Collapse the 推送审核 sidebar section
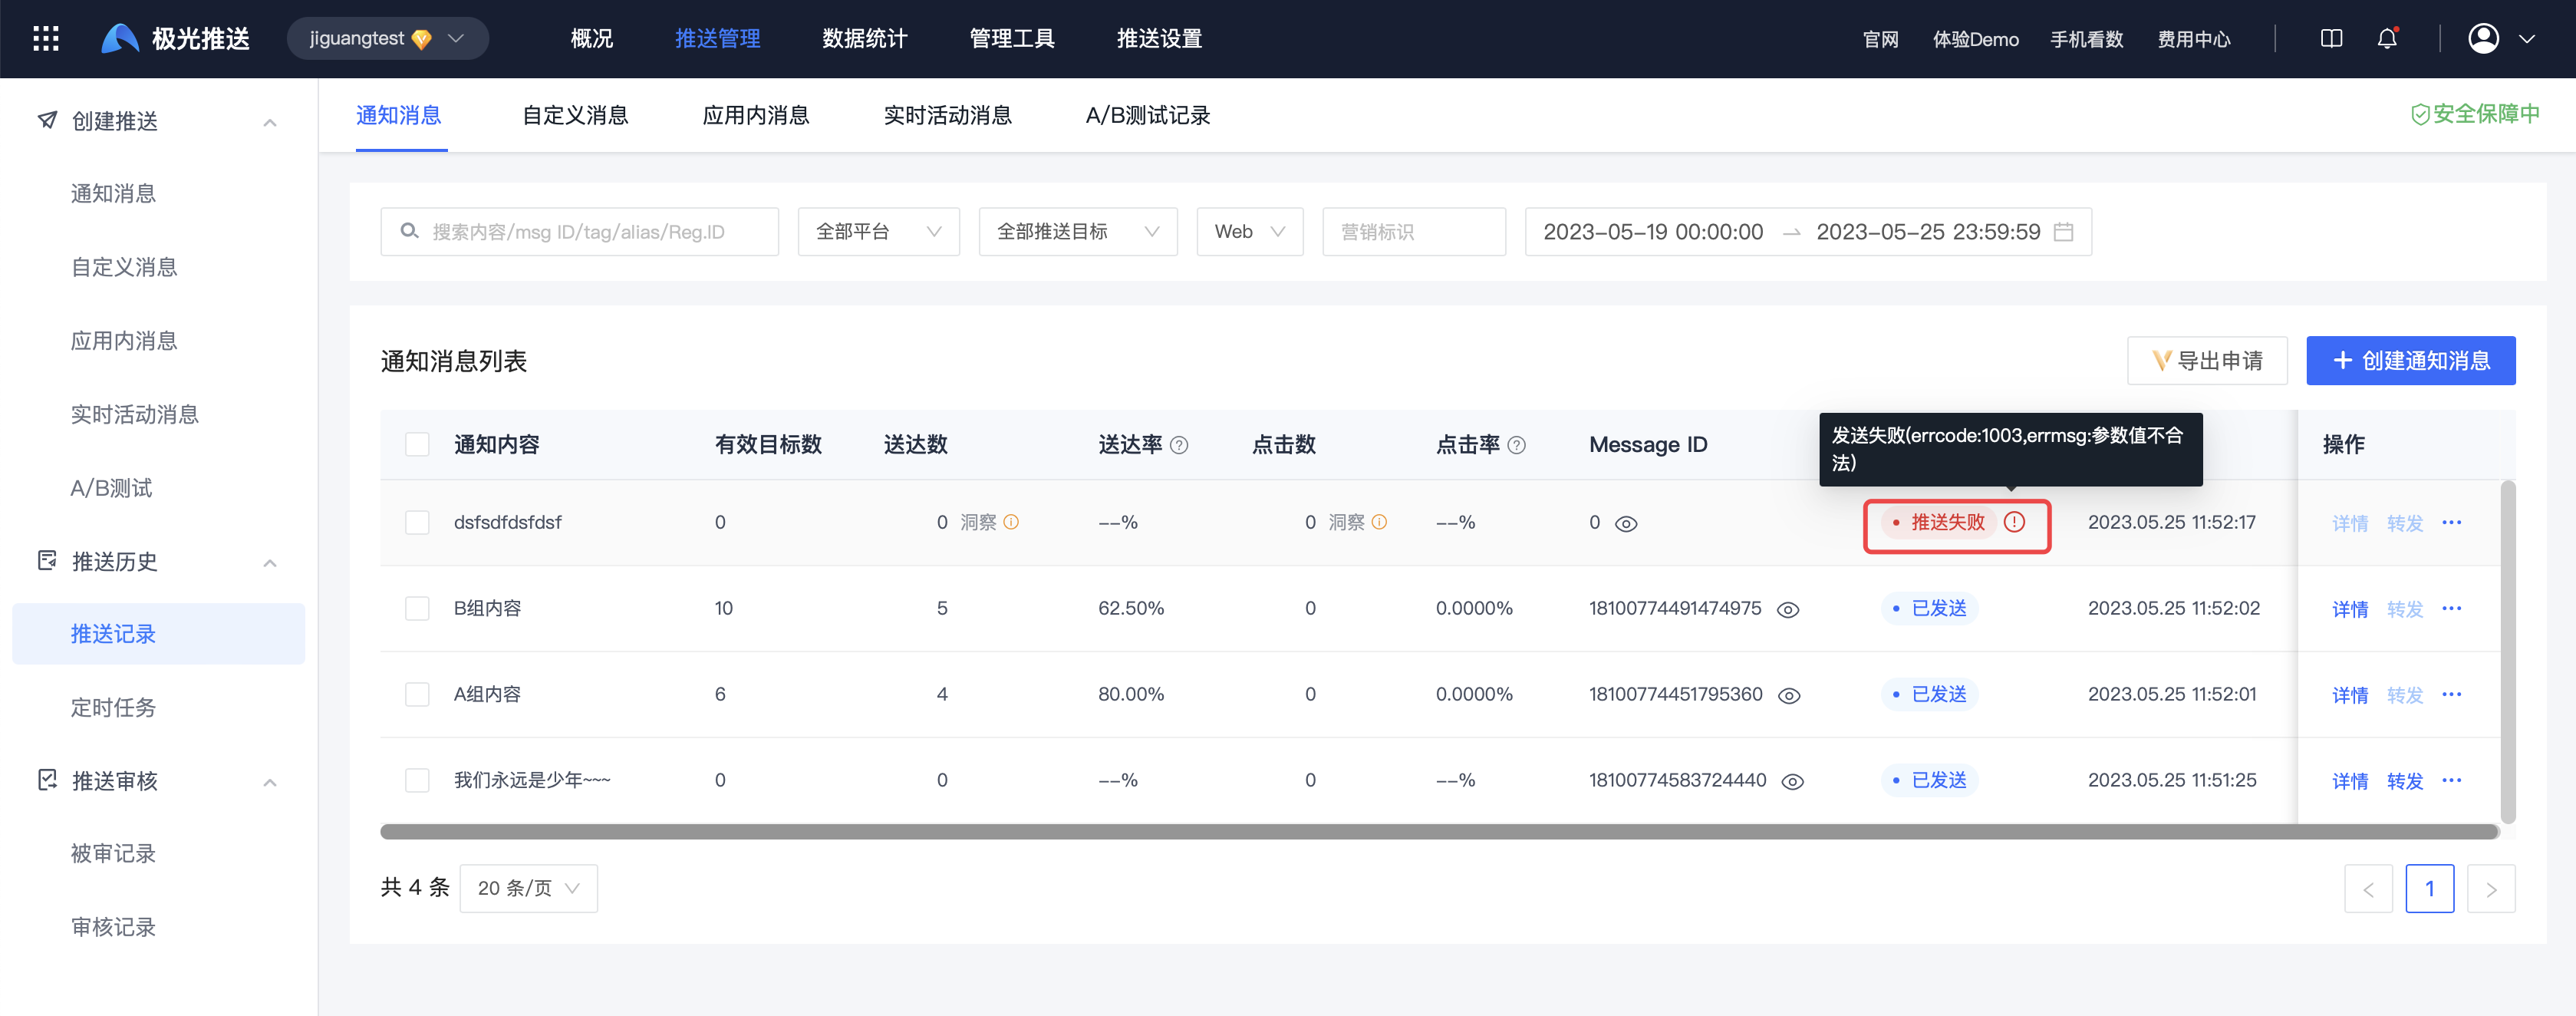The image size is (2576, 1016). (x=269, y=782)
